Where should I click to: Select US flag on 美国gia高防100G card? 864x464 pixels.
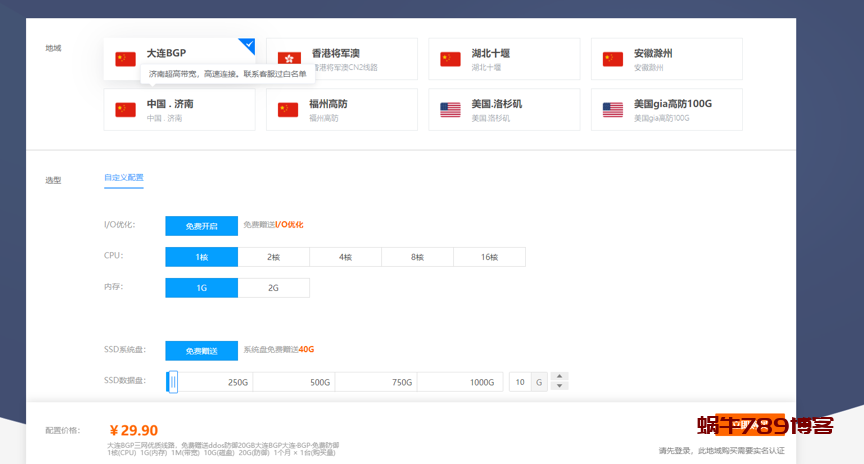613,109
